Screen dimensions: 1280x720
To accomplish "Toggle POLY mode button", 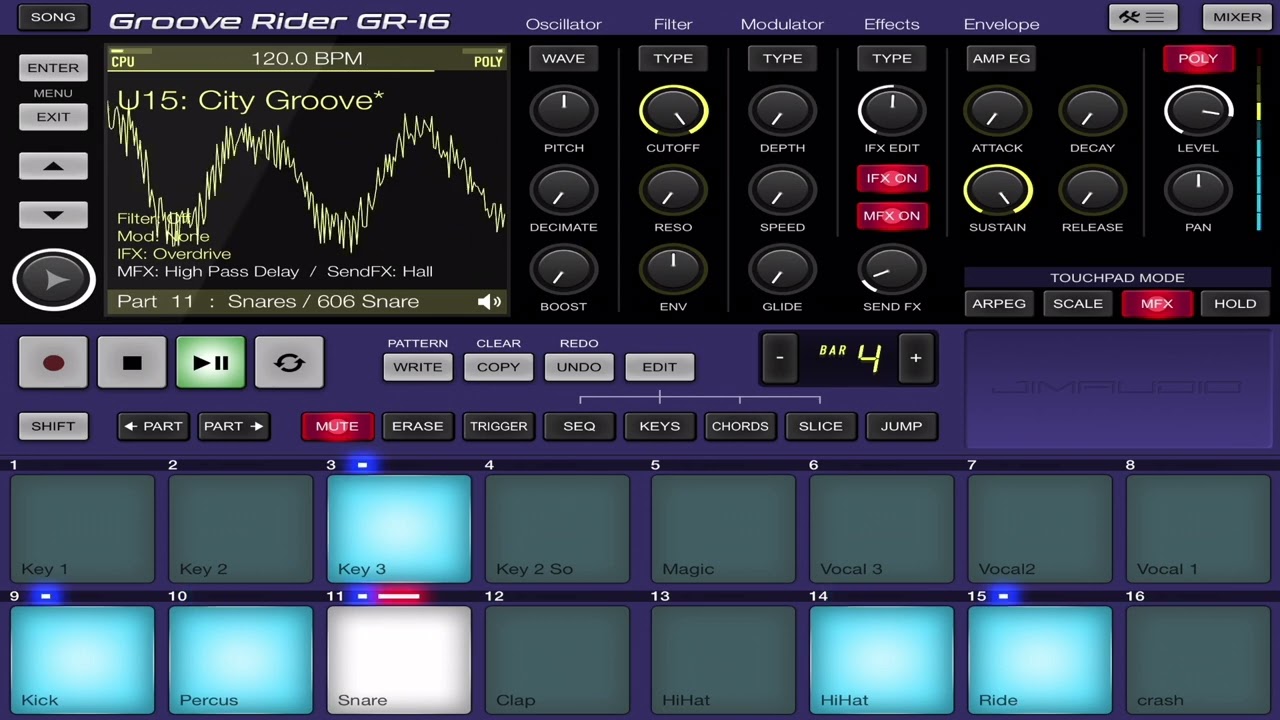I will coord(1198,59).
